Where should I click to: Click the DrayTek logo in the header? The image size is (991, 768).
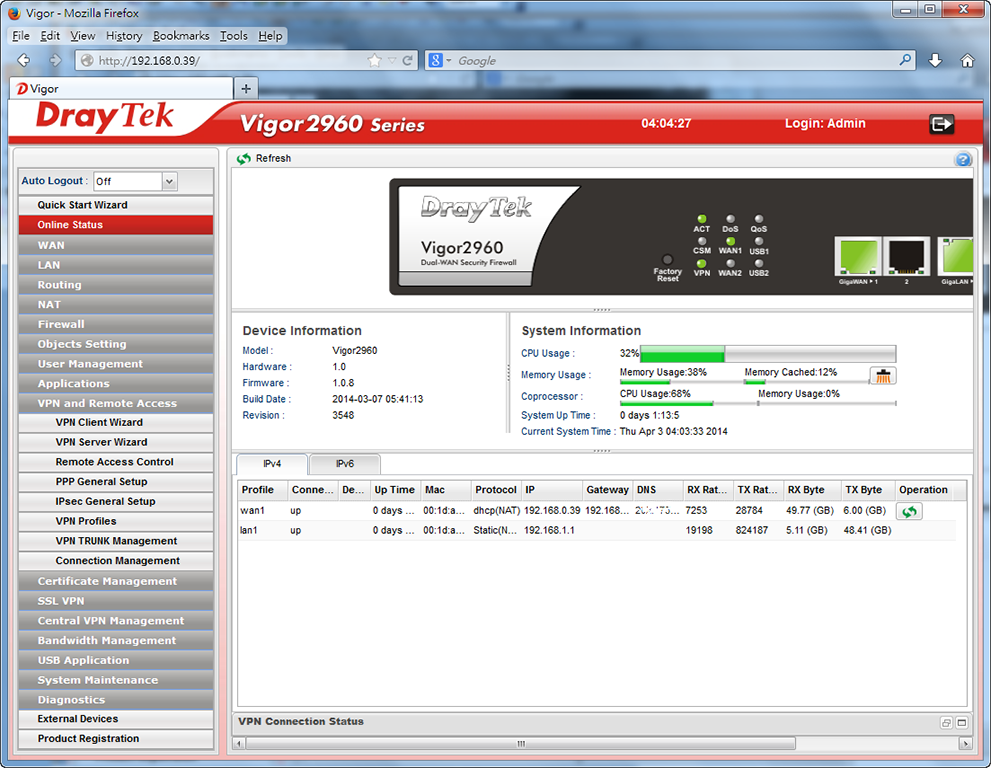[x=105, y=117]
